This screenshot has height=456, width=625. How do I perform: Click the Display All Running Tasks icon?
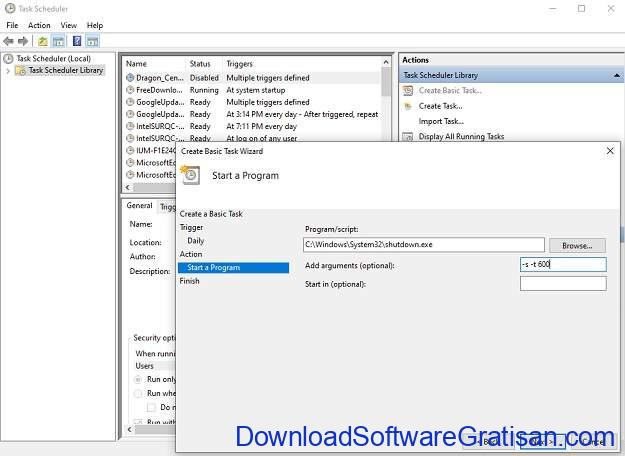pyautogui.click(x=408, y=137)
